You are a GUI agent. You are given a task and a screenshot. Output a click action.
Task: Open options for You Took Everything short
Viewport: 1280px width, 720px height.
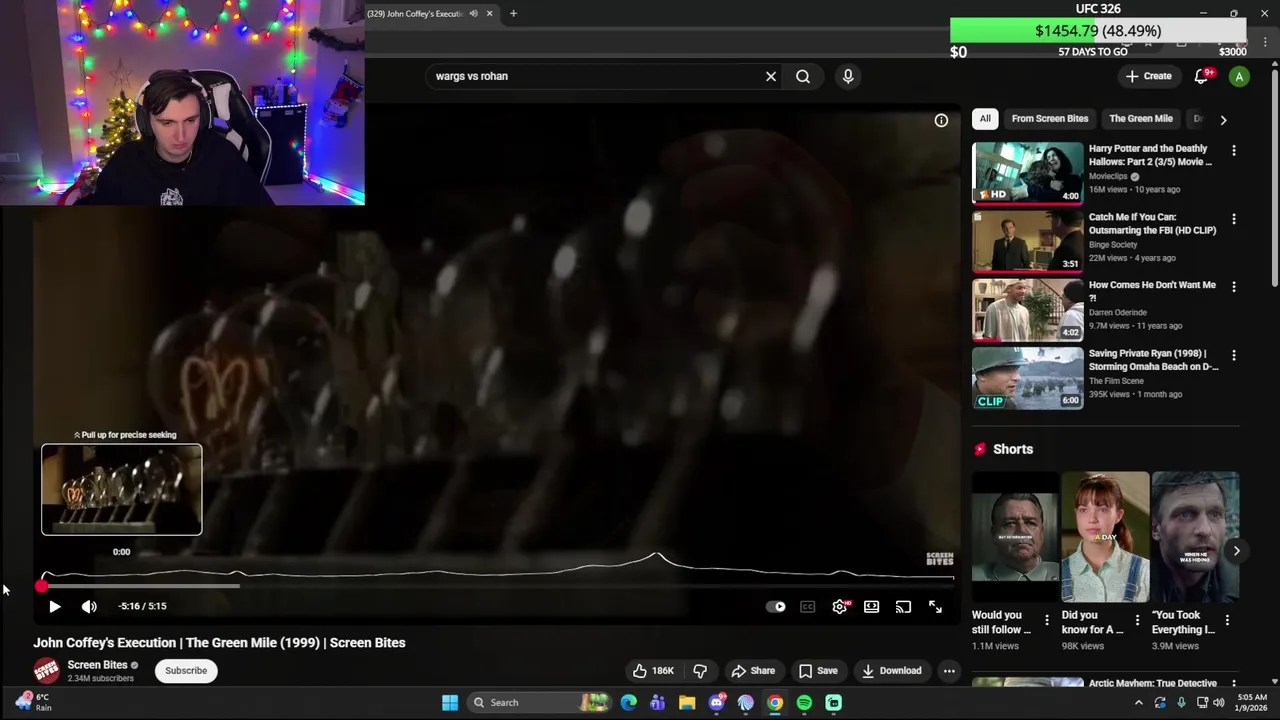[1227, 621]
